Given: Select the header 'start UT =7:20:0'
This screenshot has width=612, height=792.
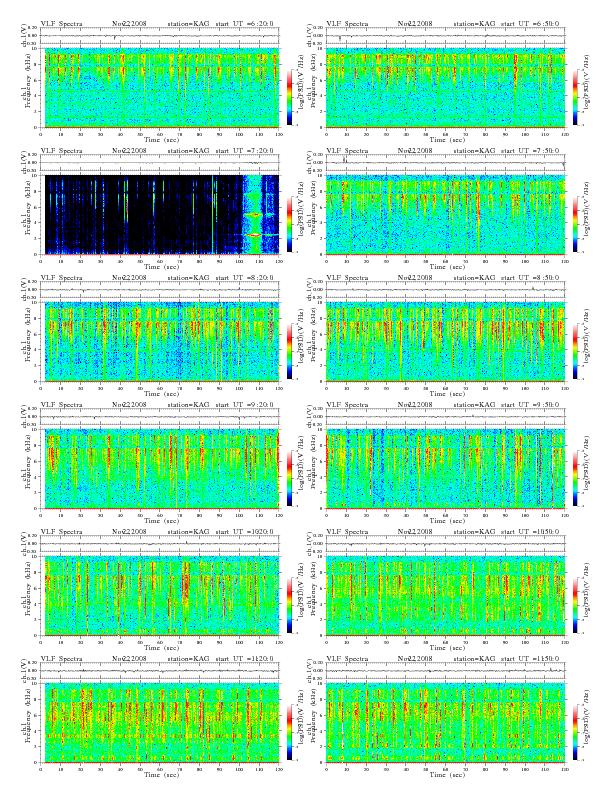Looking at the screenshot, I should pyautogui.click(x=245, y=151).
